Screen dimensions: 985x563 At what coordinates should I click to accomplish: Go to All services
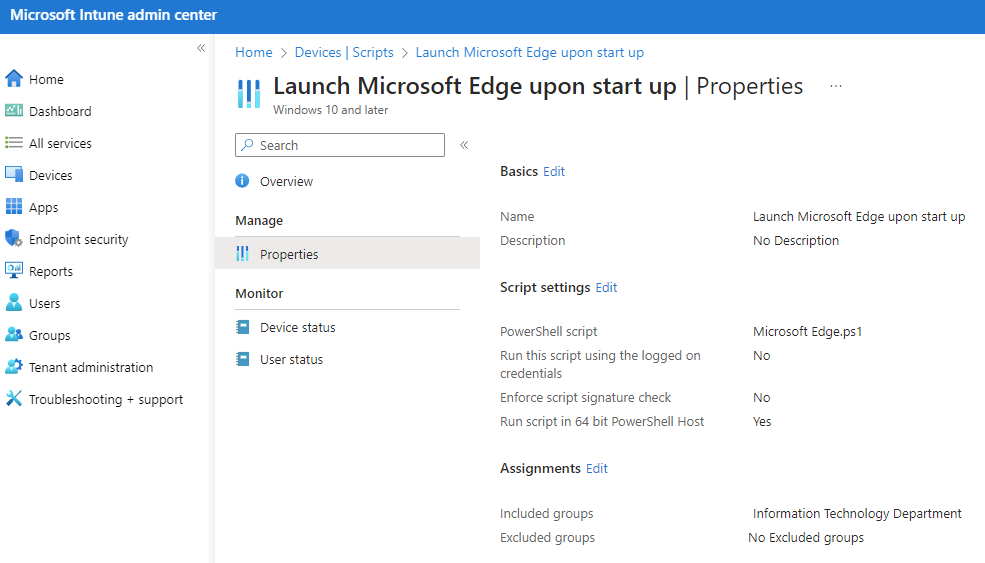(x=60, y=143)
